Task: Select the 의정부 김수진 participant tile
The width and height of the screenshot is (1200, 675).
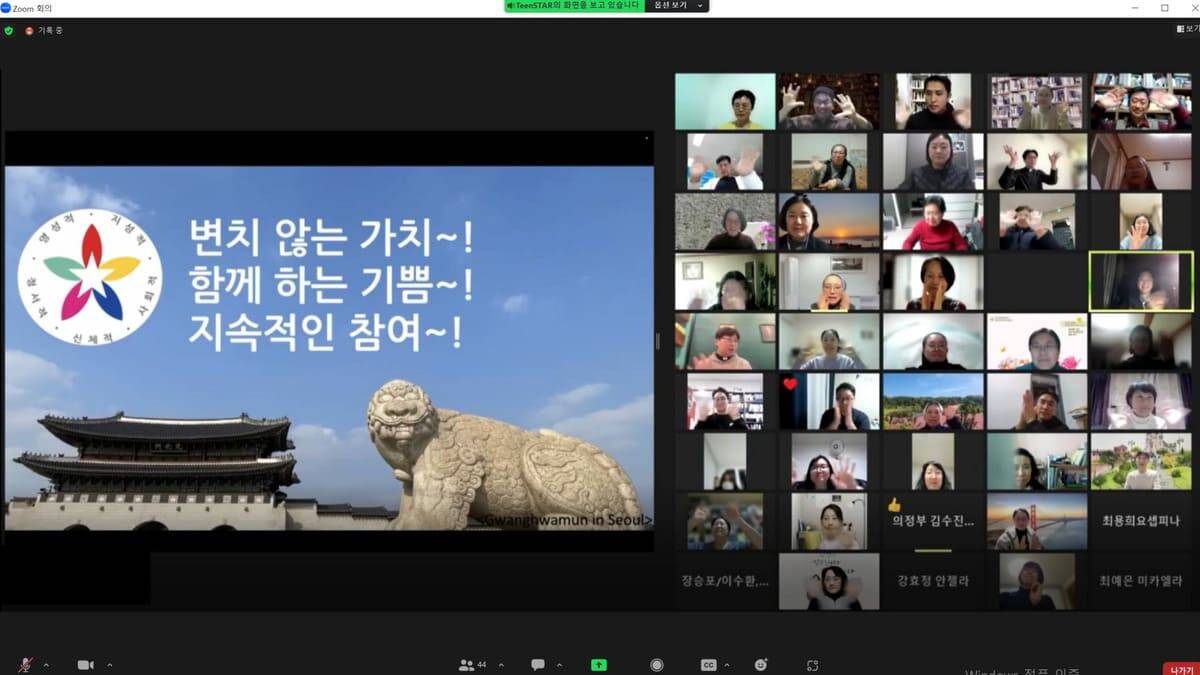Action: (x=932, y=521)
